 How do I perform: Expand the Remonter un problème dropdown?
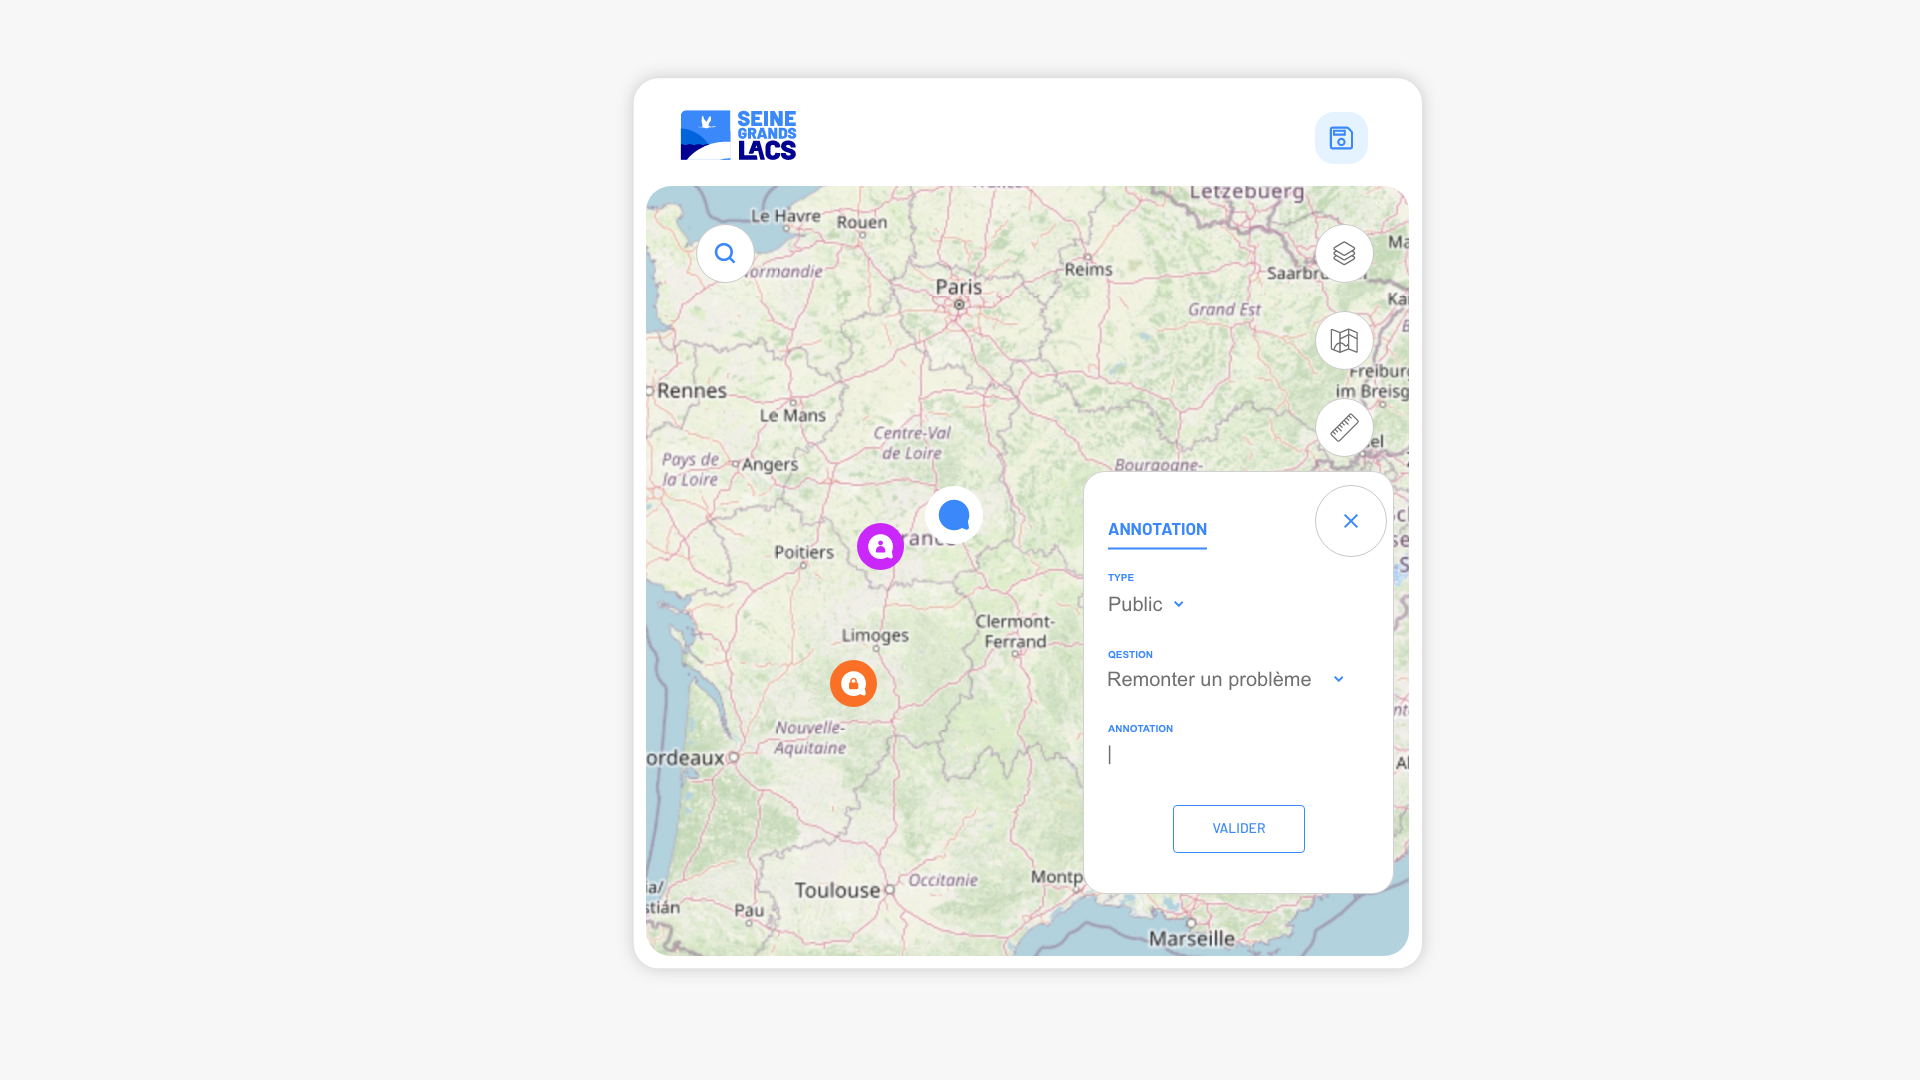(x=1209, y=680)
